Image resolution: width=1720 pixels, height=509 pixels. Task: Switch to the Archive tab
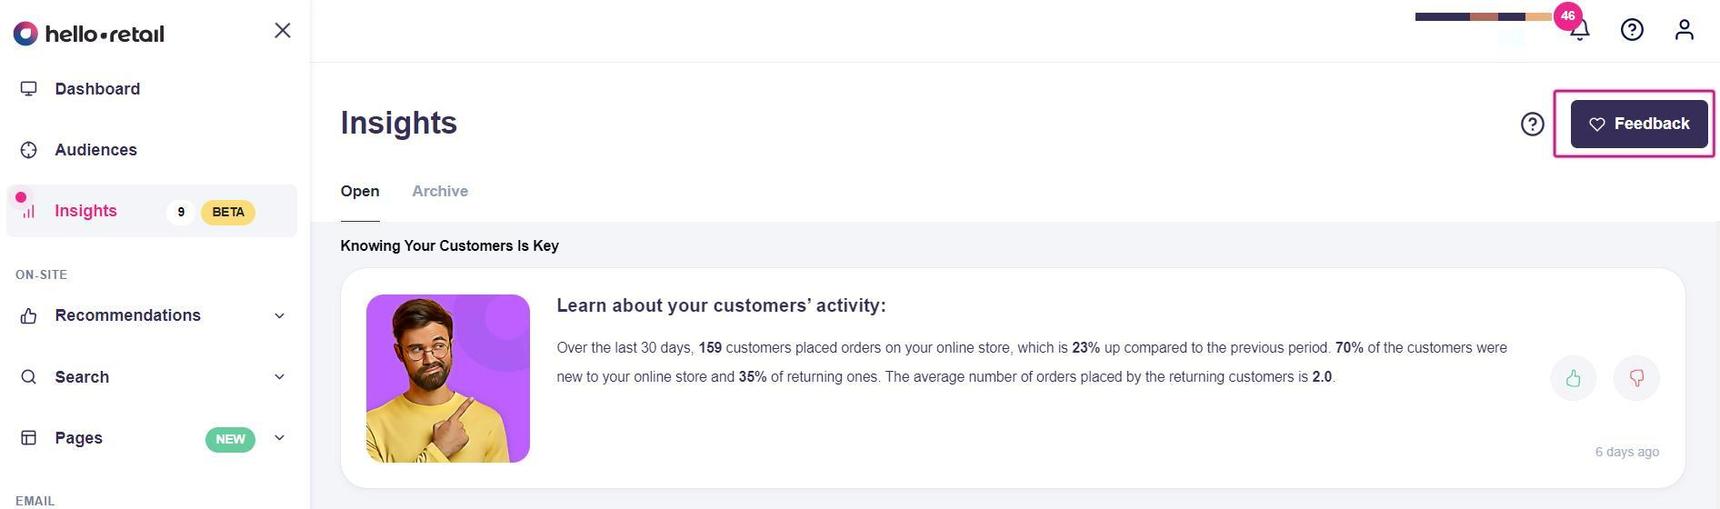440,191
